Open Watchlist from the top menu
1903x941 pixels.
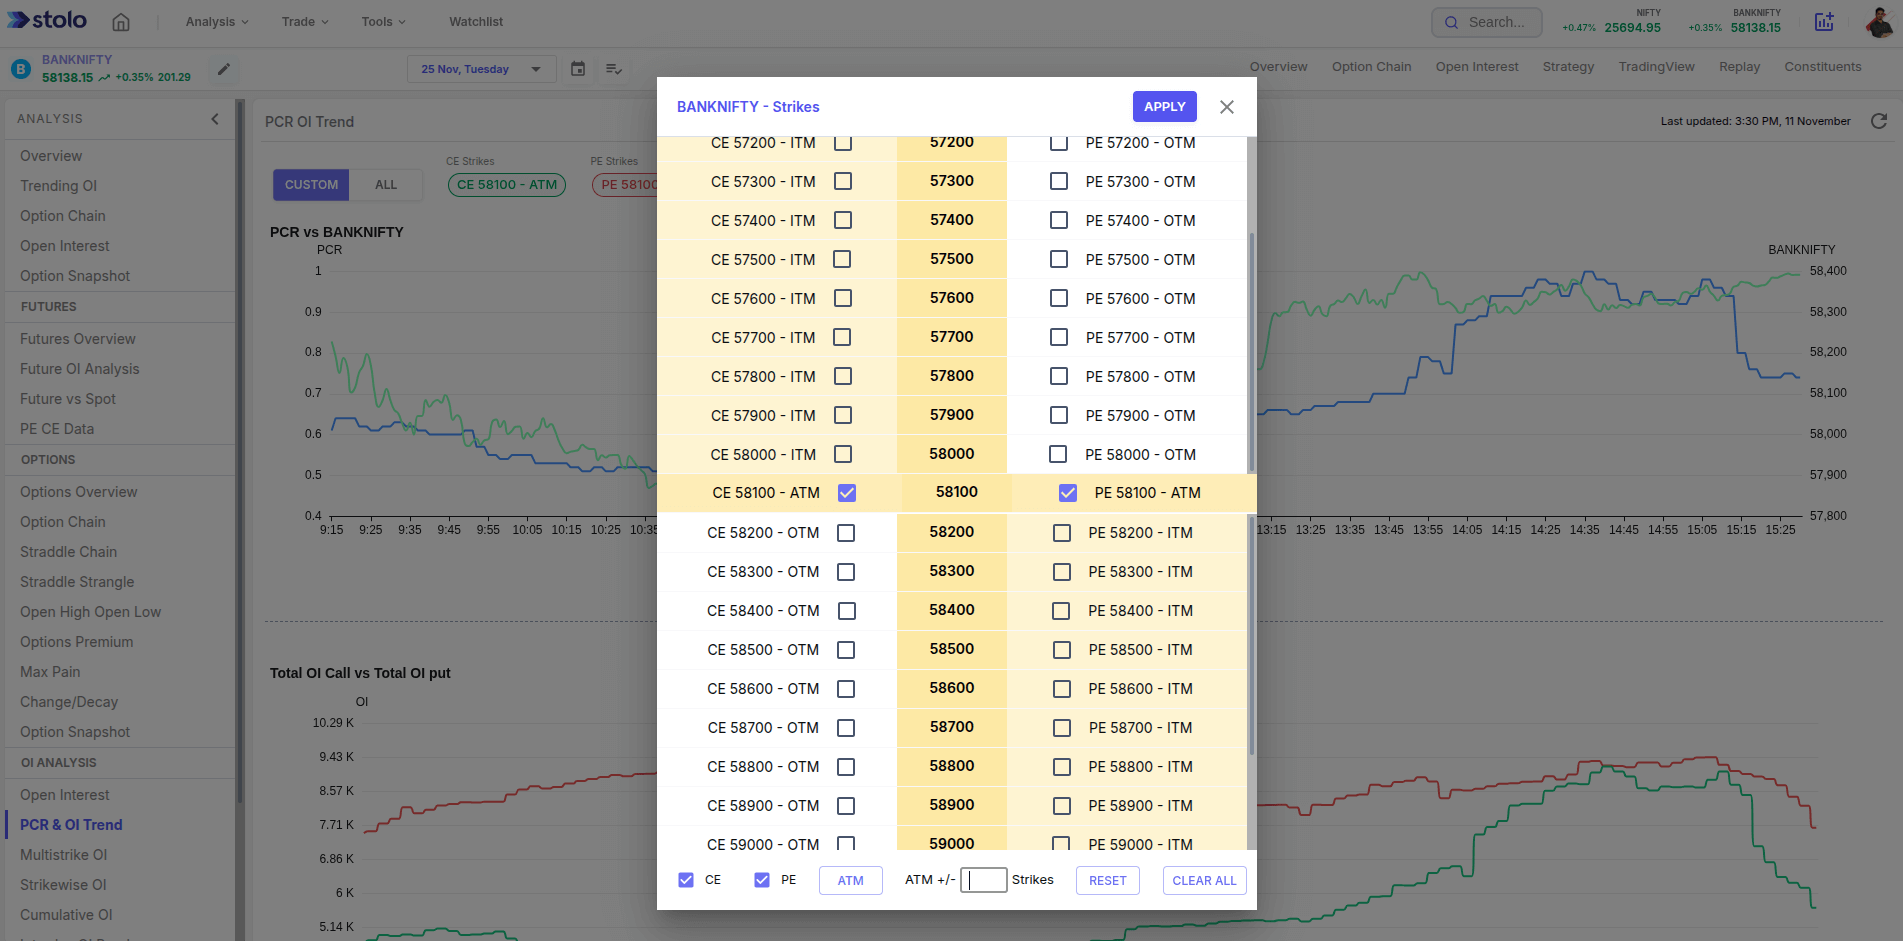(476, 22)
